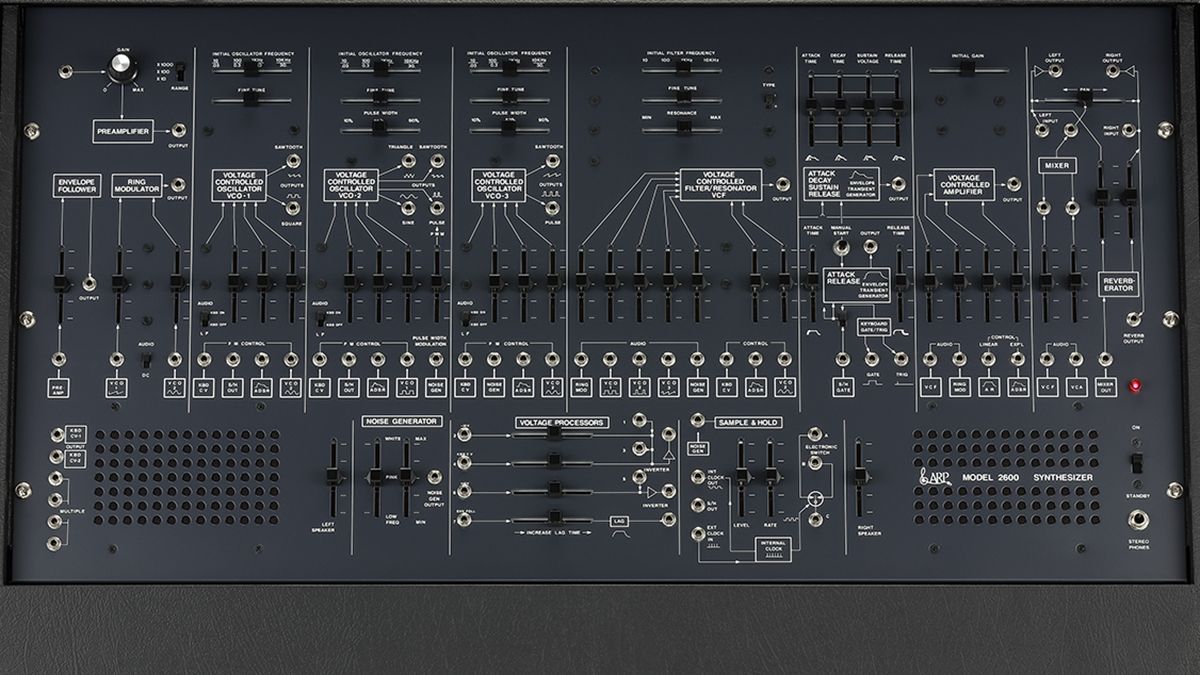Click the filter Resonance slider
The height and width of the screenshot is (675, 1200).
coord(682,130)
